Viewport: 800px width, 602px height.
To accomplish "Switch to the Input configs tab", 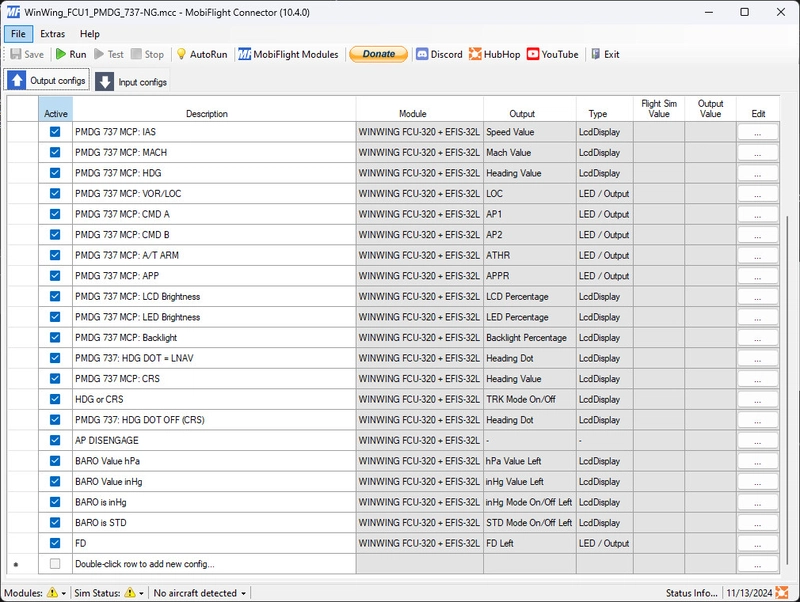I will [132, 81].
